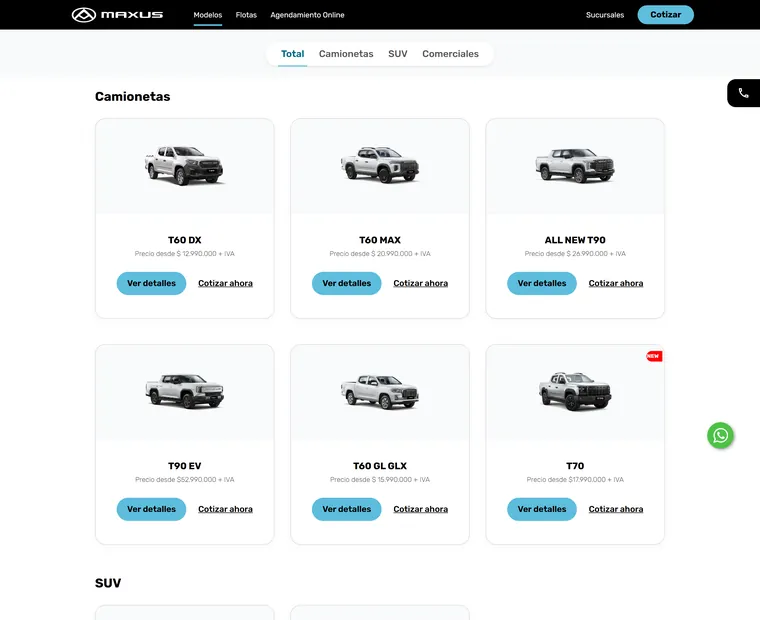View details for T90 EV
Viewport: 760px width, 620px height.
(151, 509)
